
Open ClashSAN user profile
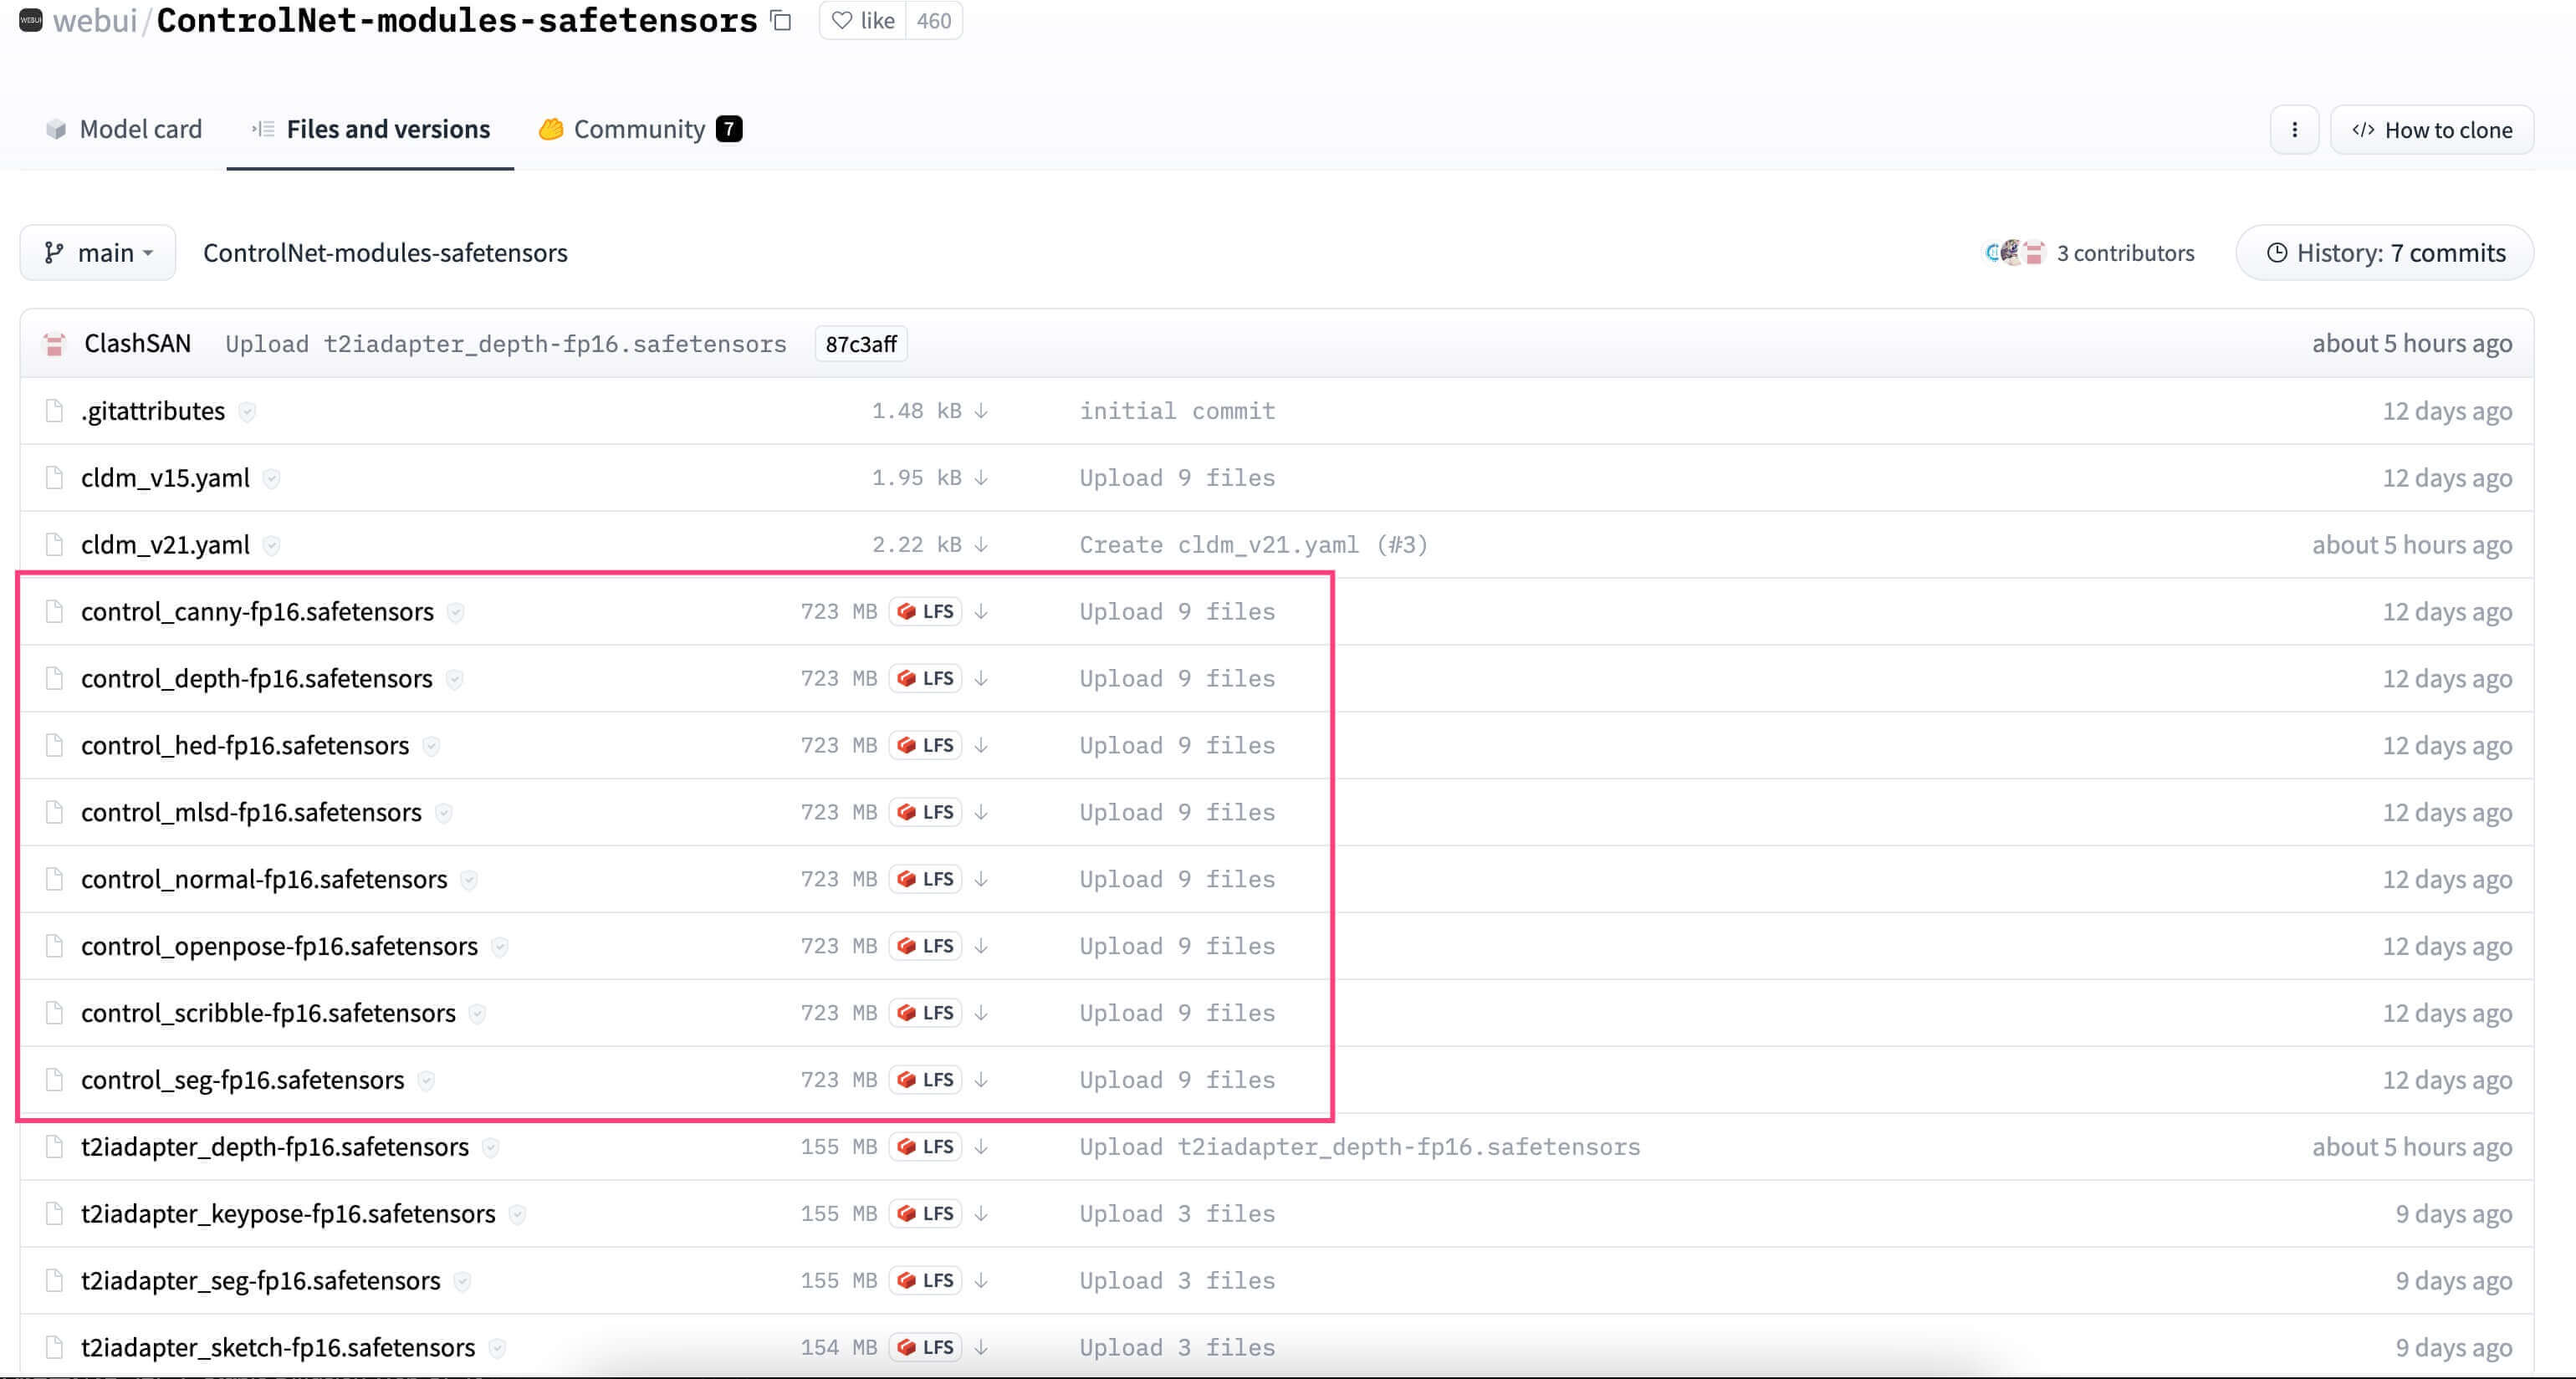pos(137,343)
